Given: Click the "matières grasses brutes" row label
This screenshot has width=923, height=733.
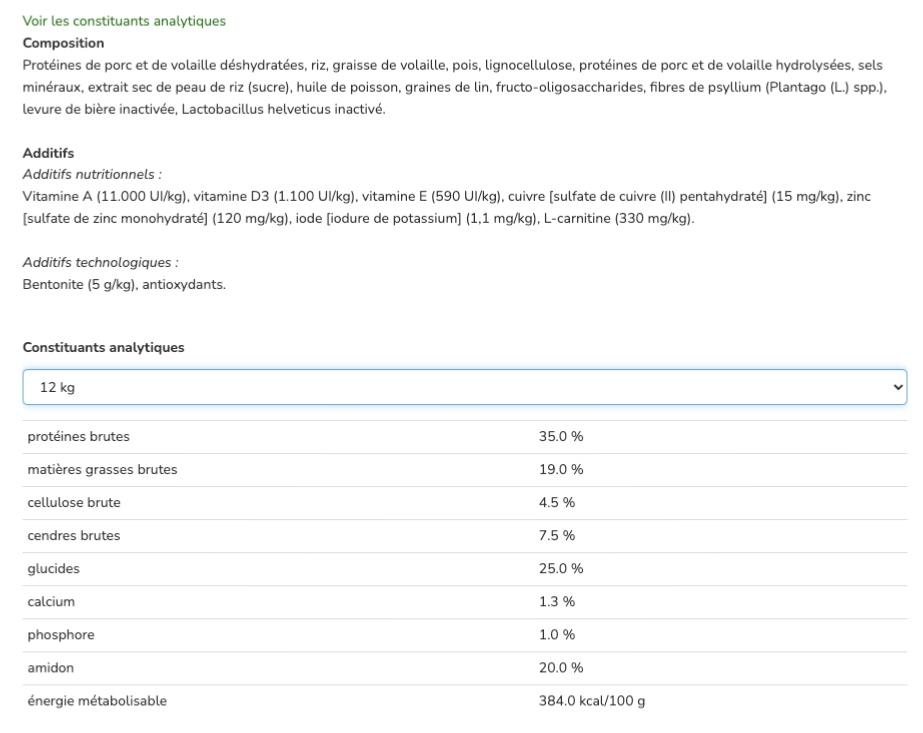Looking at the screenshot, I should click(102, 469).
